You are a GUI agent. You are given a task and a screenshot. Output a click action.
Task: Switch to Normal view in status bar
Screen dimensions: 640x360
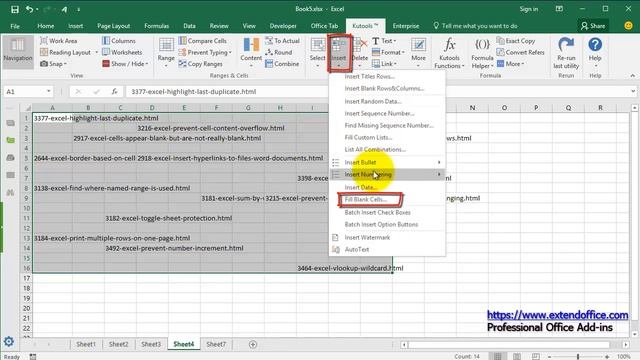click(x=498, y=356)
